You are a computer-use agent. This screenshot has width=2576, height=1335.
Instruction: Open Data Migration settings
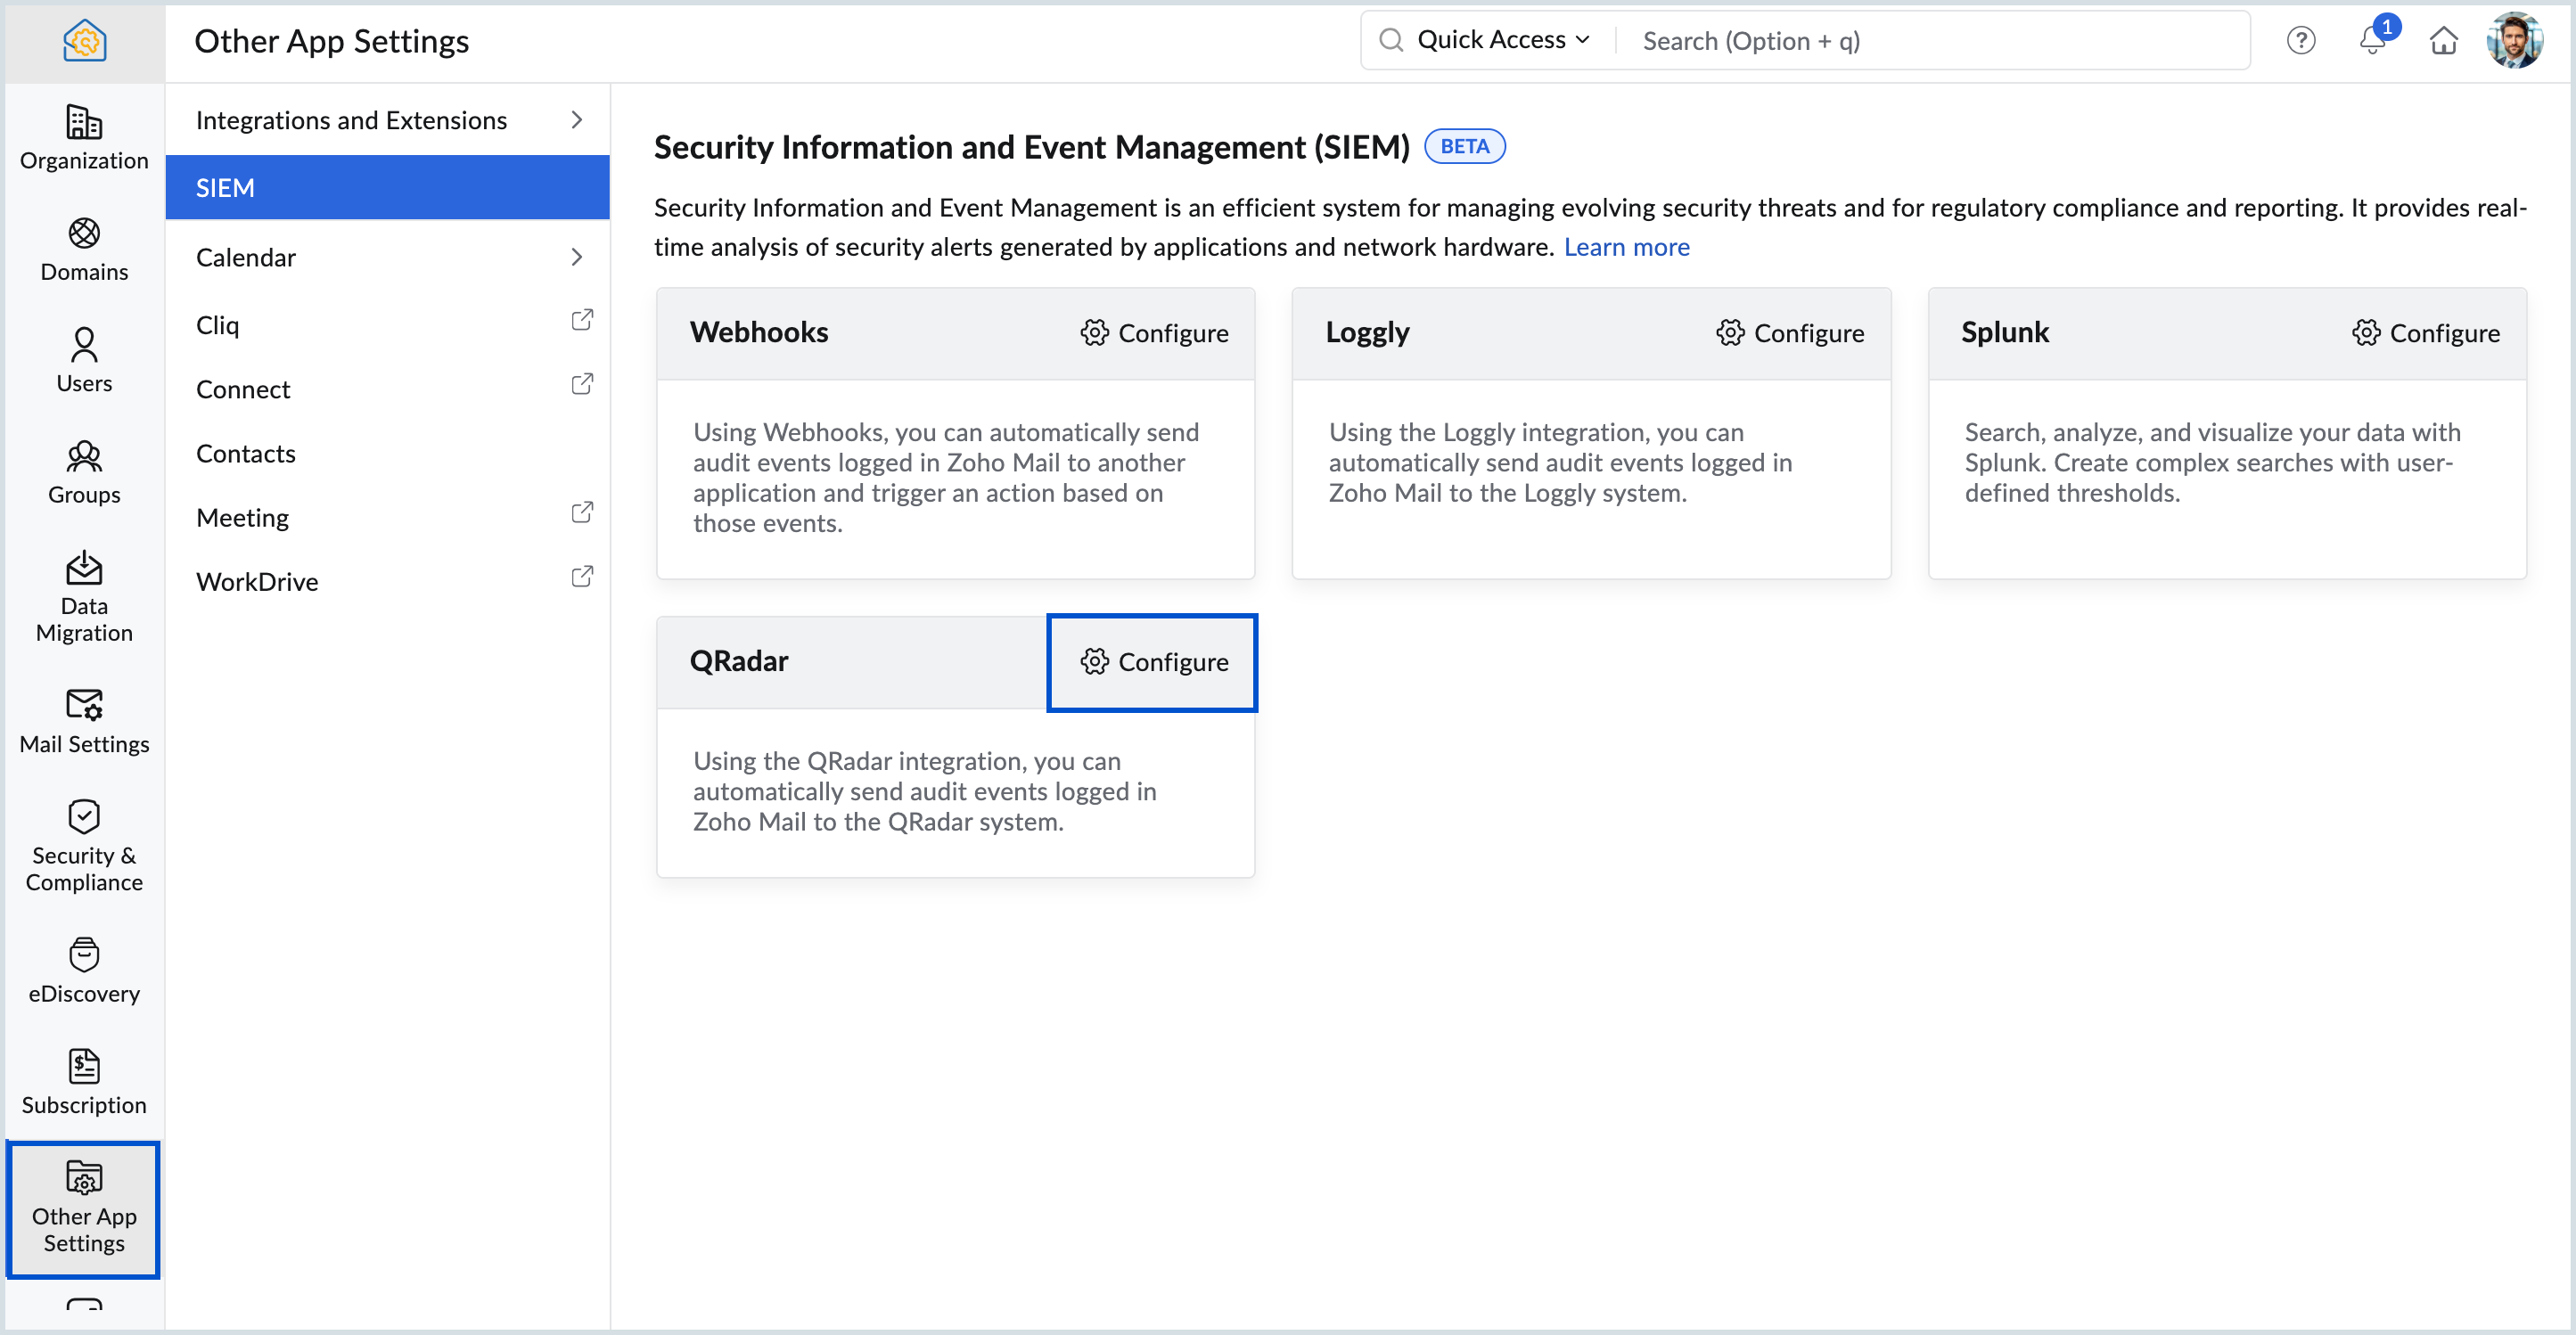coord(83,598)
